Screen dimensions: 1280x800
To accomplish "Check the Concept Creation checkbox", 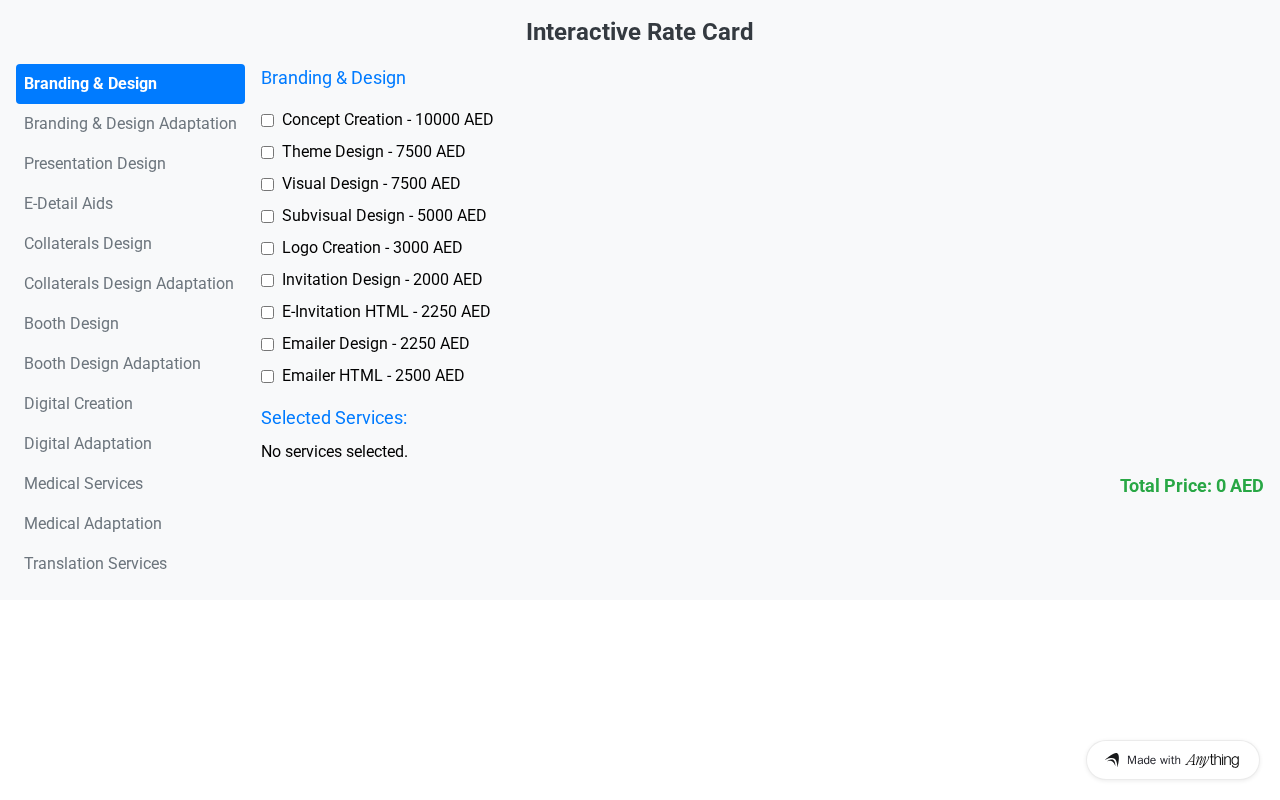I will point(267,121).
